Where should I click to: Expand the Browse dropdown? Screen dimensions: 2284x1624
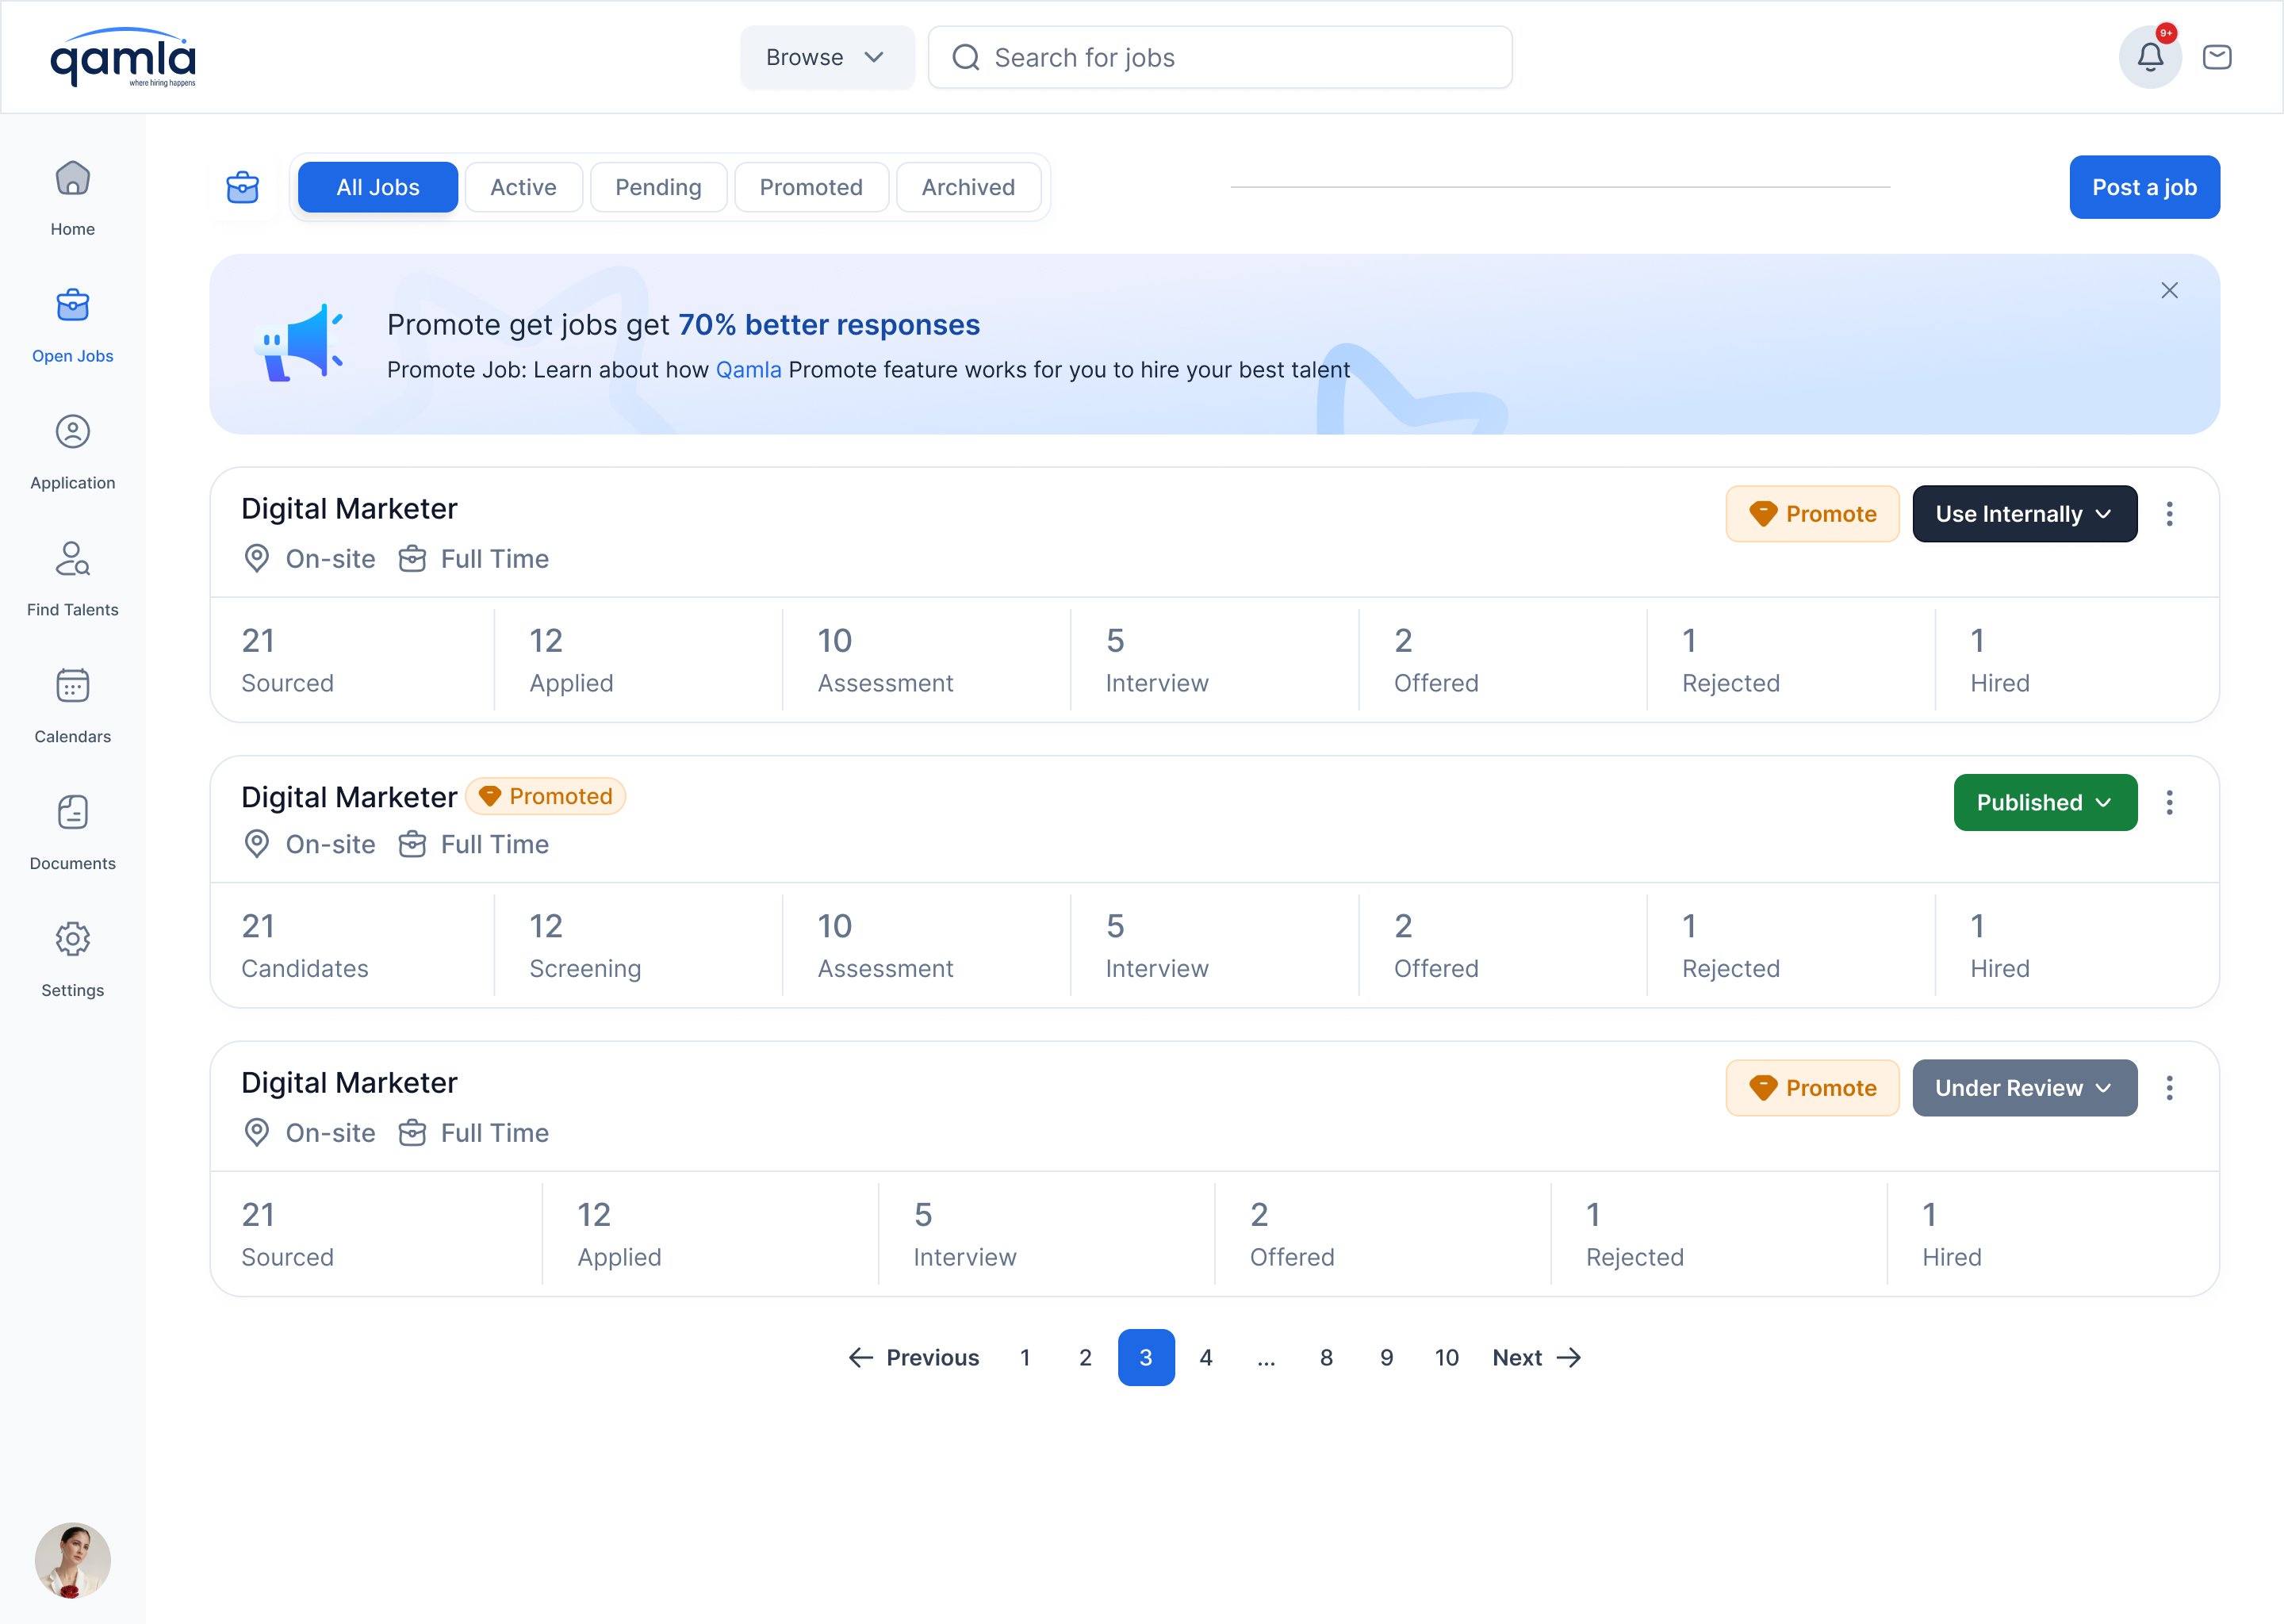click(827, 57)
